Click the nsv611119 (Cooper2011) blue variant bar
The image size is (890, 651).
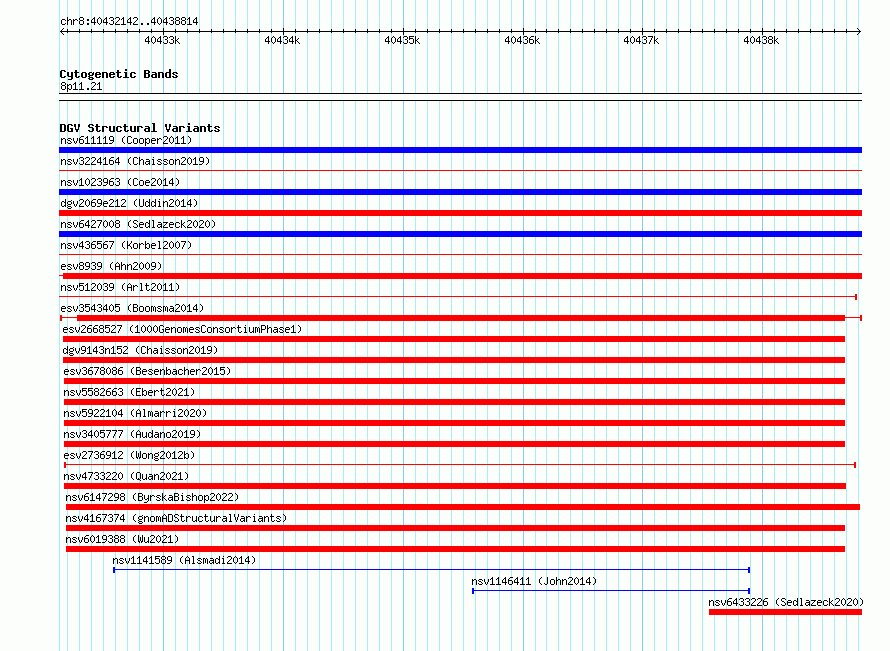[x=460, y=150]
